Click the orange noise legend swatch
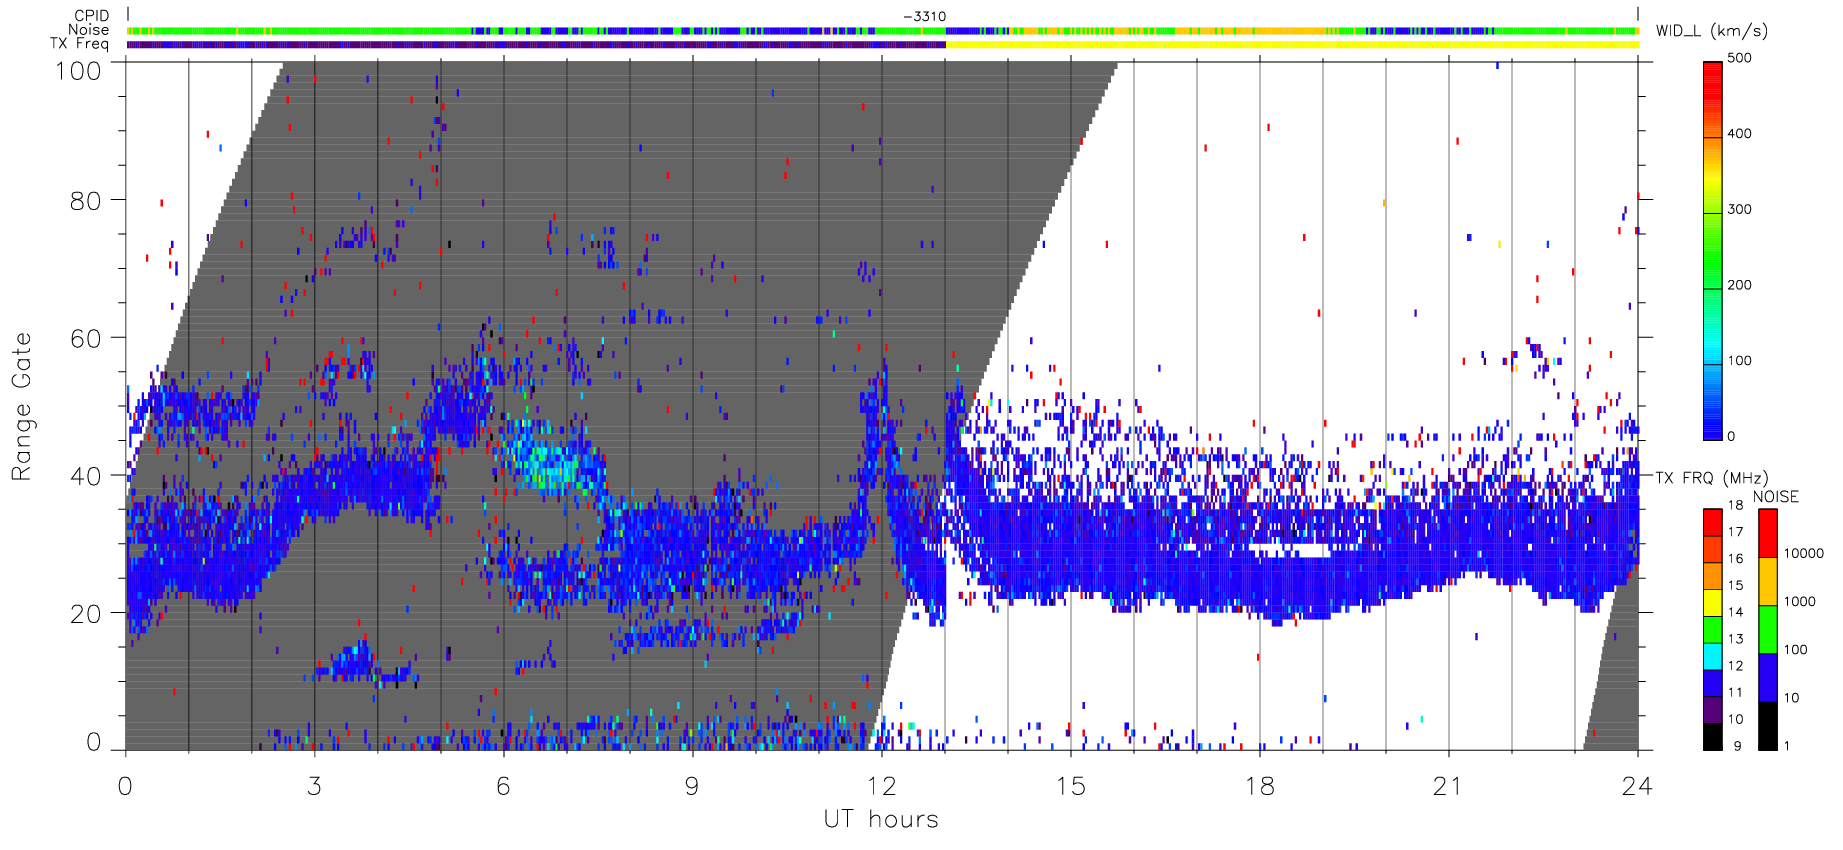The width and height of the screenshot is (1843, 850). pyautogui.click(x=1768, y=582)
